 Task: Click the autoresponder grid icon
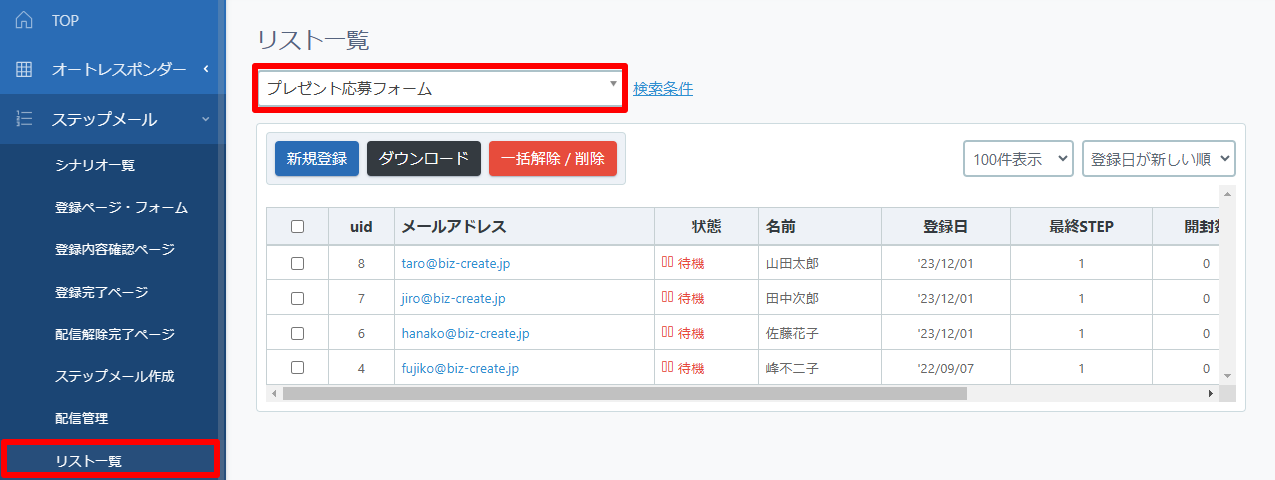(x=25, y=70)
